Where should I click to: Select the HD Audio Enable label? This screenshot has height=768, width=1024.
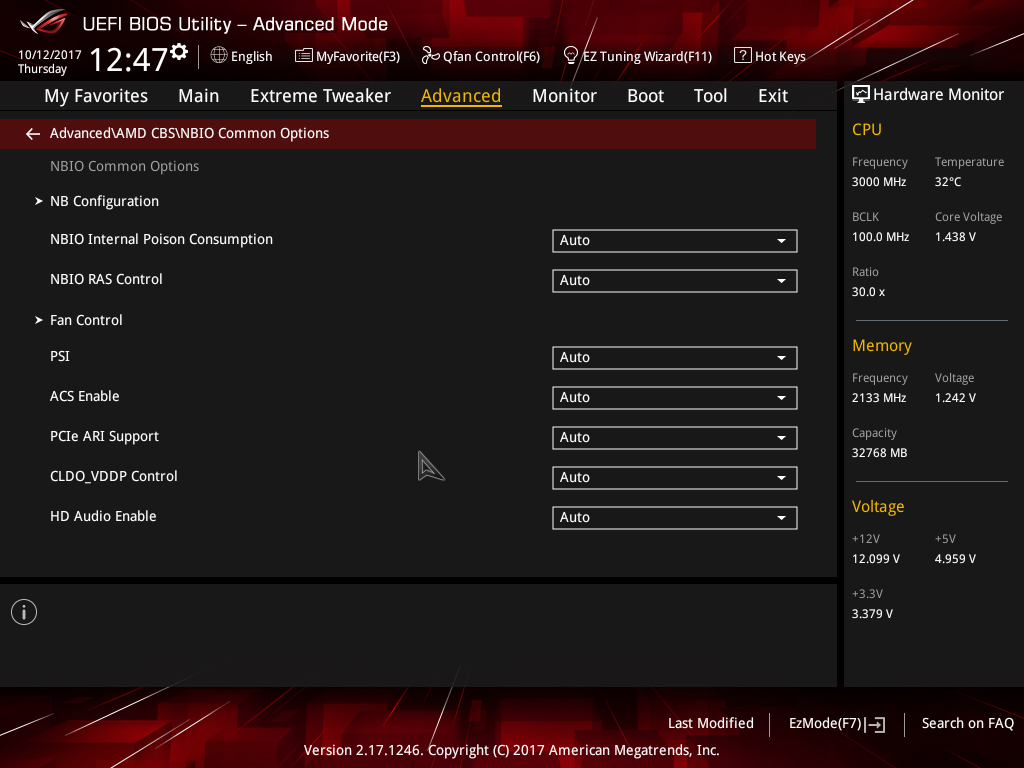[103, 517]
